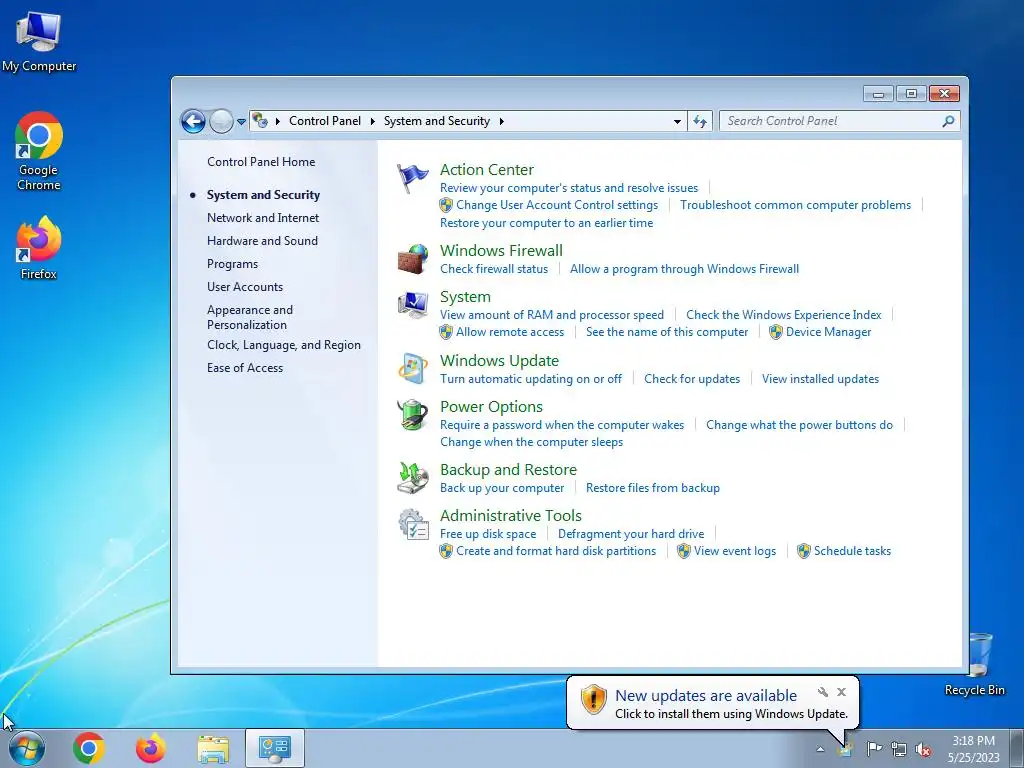This screenshot has width=1024, height=768.
Task: Click the Forward navigation arrow button
Action: 221,121
